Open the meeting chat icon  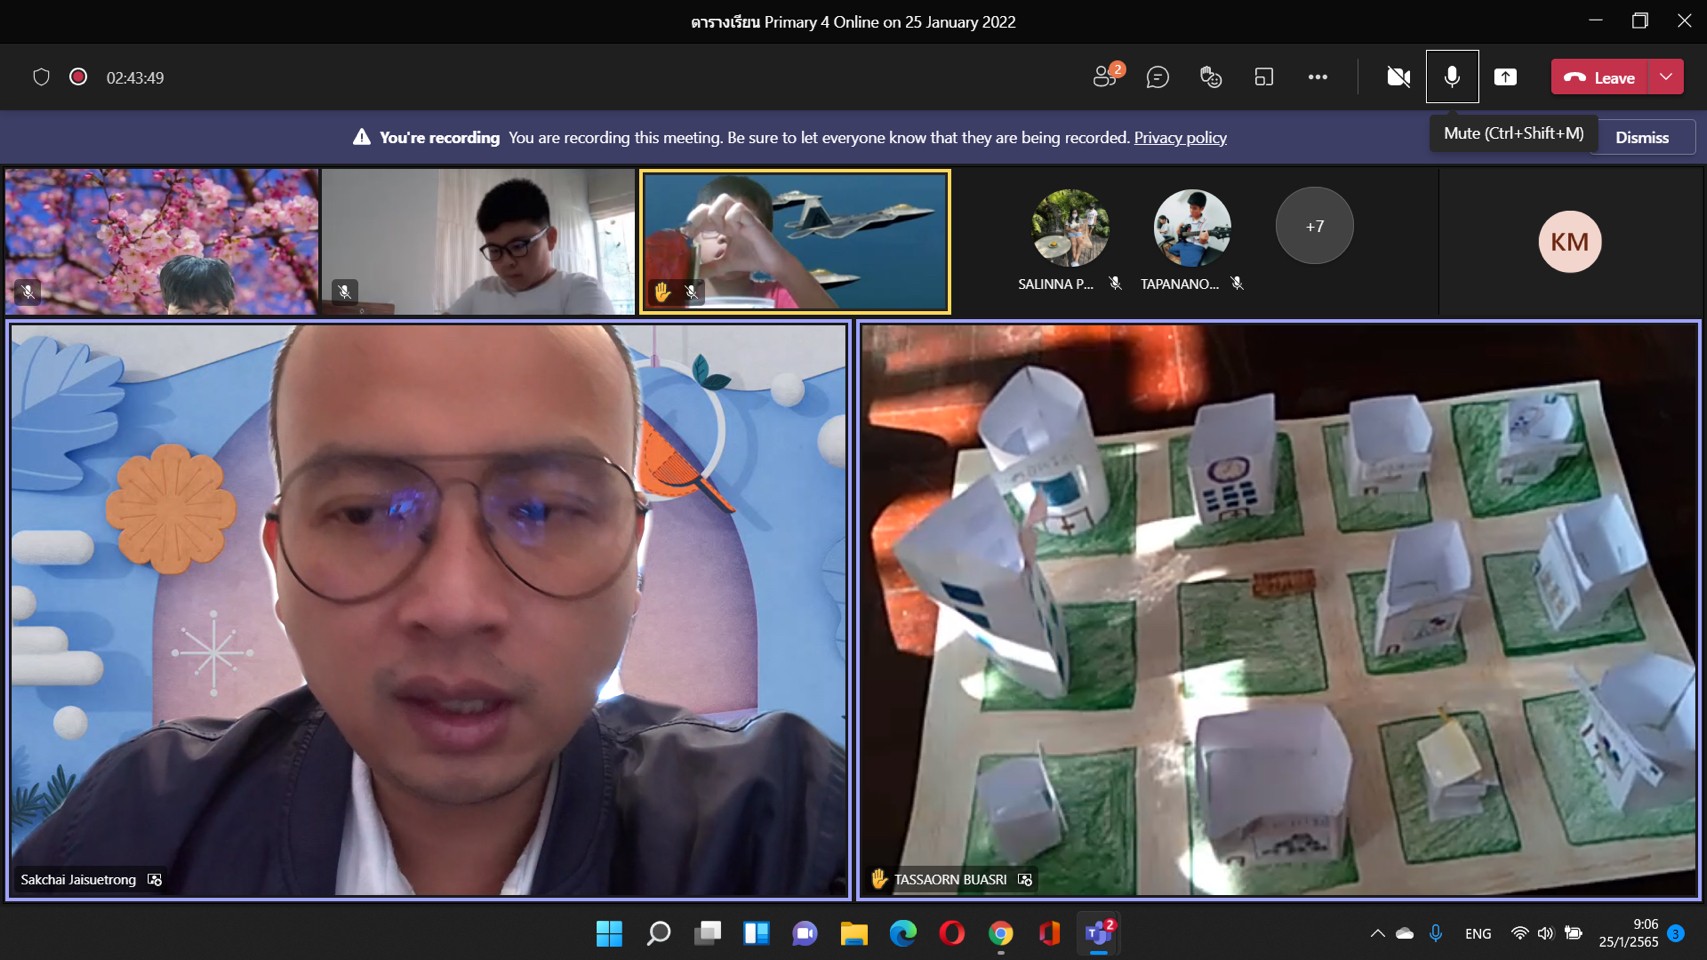pyautogui.click(x=1158, y=77)
